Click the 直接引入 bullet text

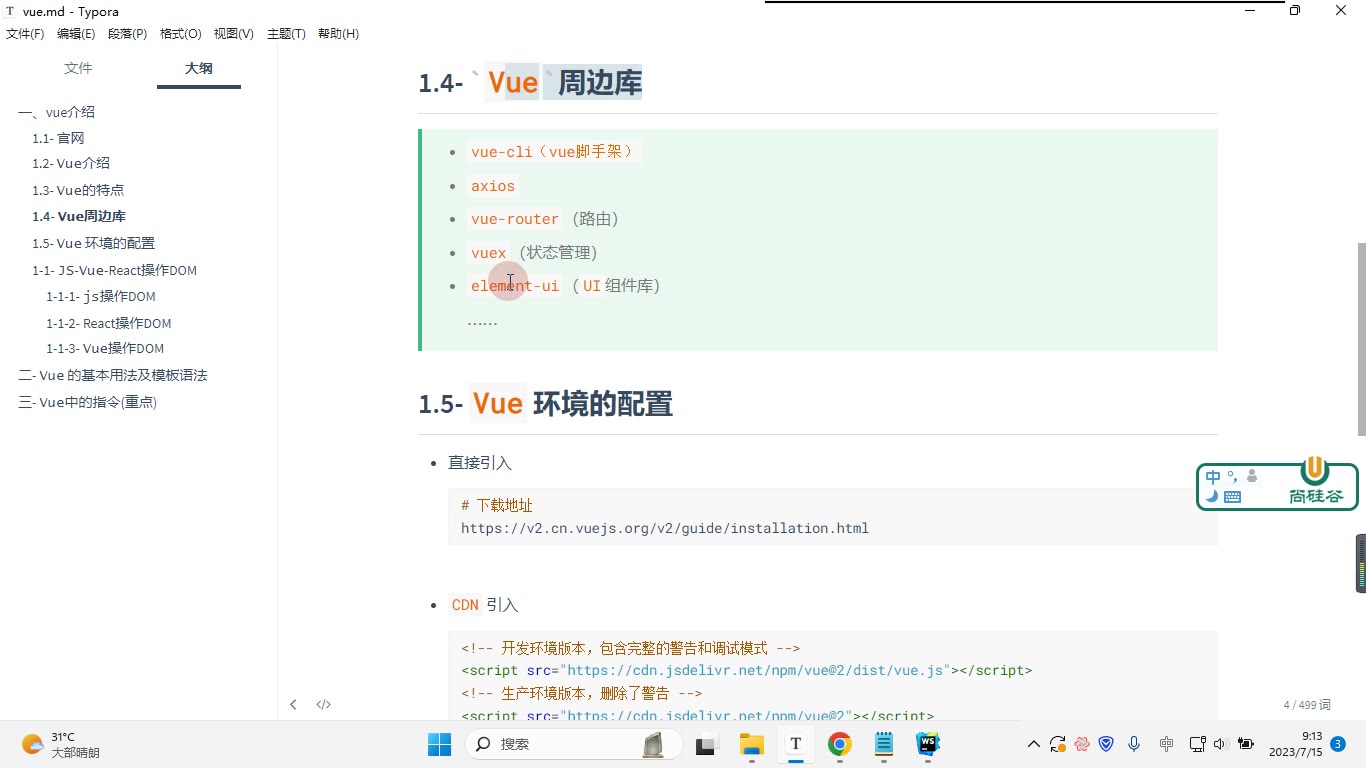click(x=480, y=463)
